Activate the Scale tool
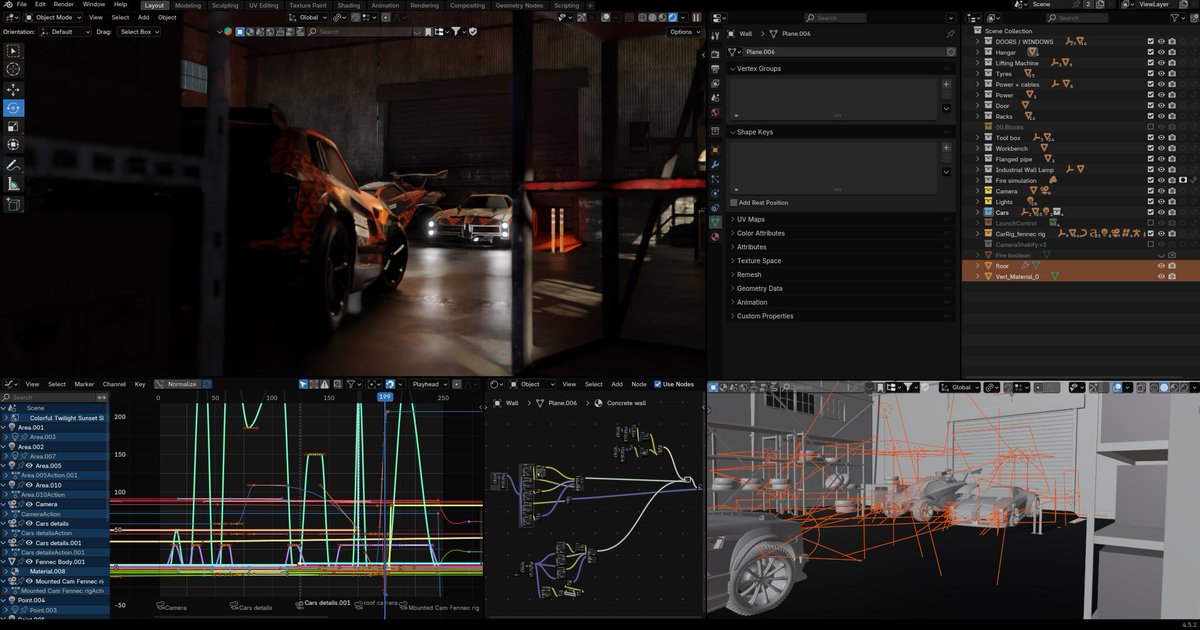1200x630 pixels. pos(13,127)
